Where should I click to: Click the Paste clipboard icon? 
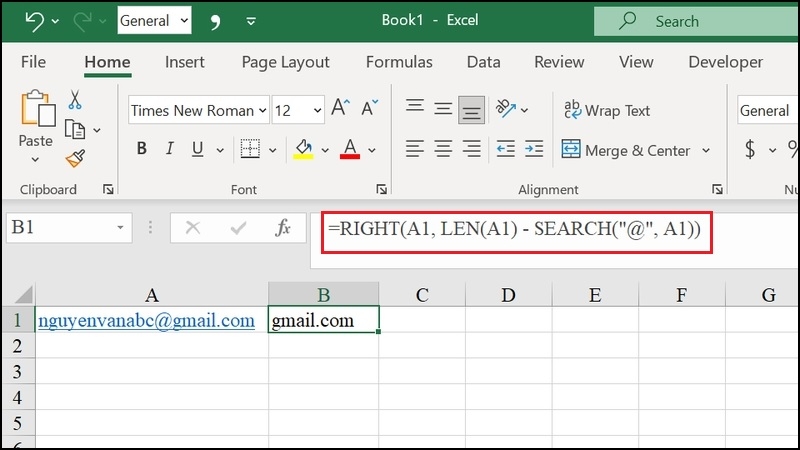[37, 109]
